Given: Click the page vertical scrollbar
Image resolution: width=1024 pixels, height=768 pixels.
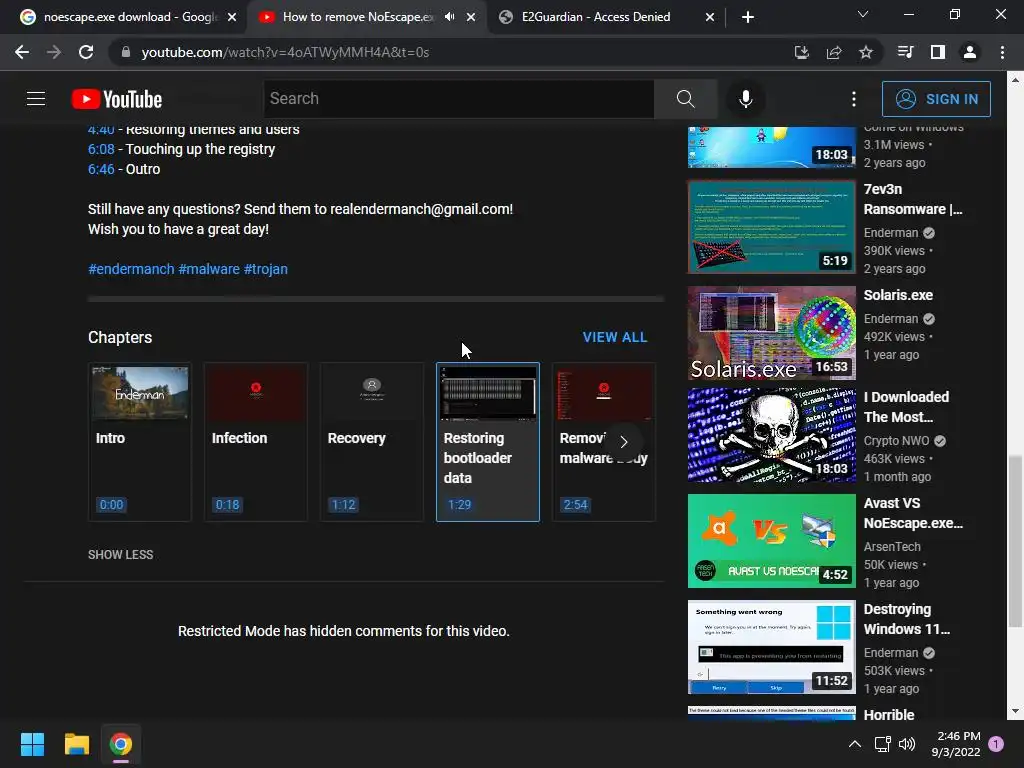Looking at the screenshot, I should (1015, 541).
